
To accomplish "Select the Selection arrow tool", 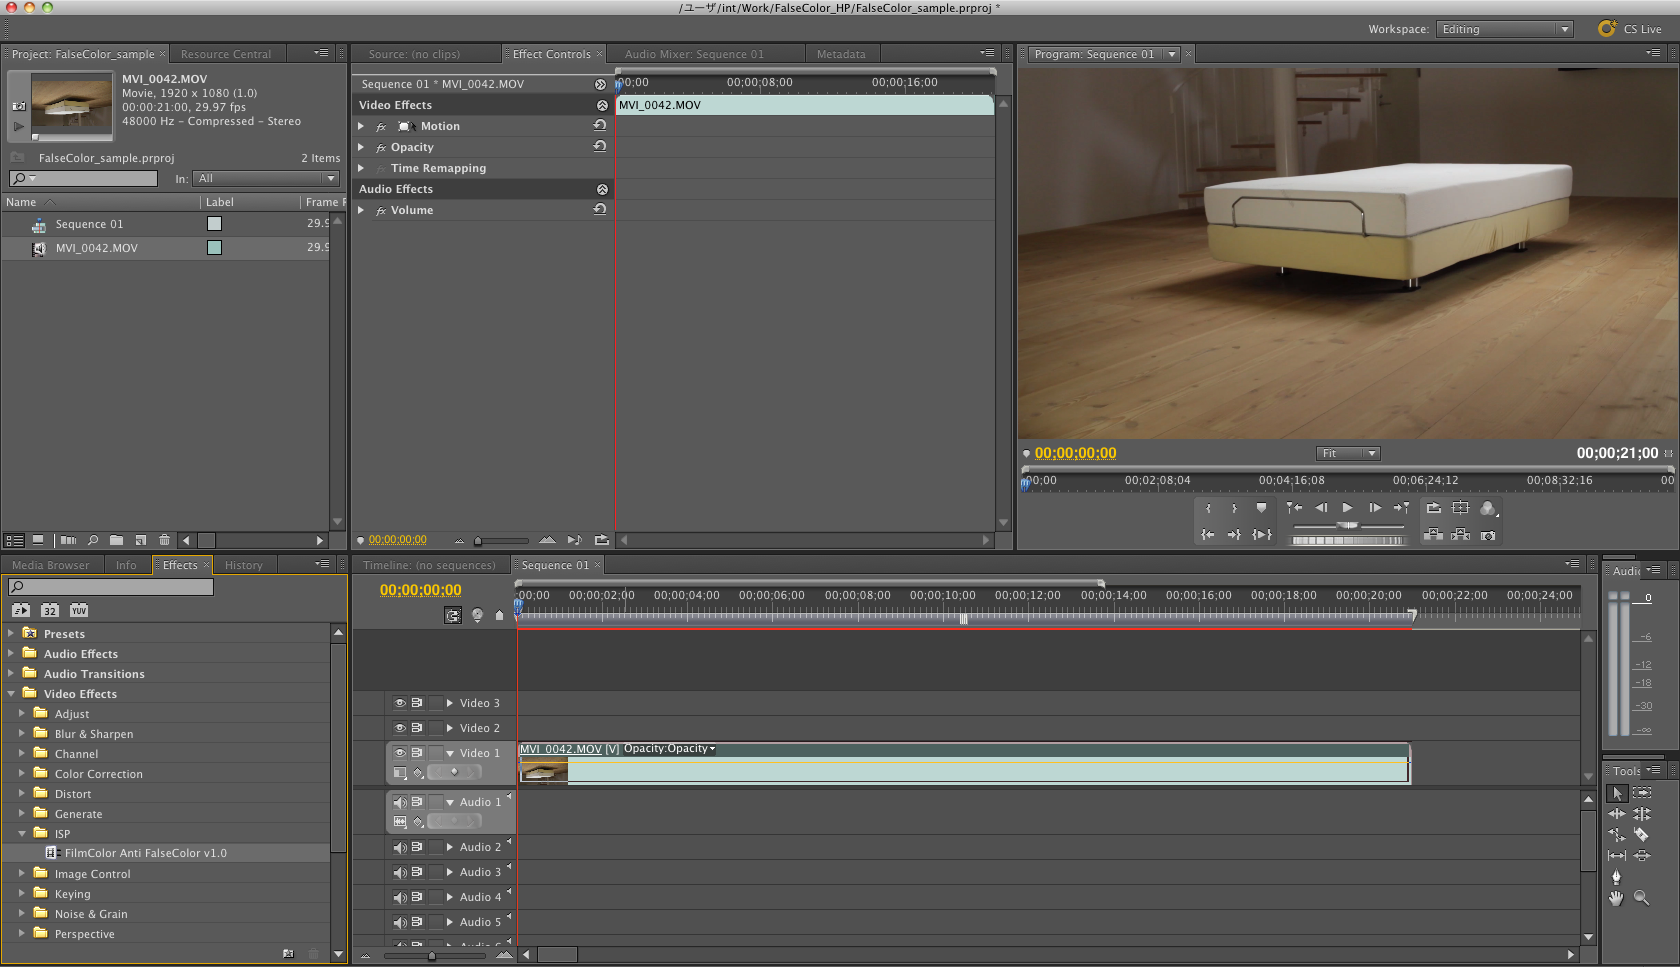I will pos(1617,793).
